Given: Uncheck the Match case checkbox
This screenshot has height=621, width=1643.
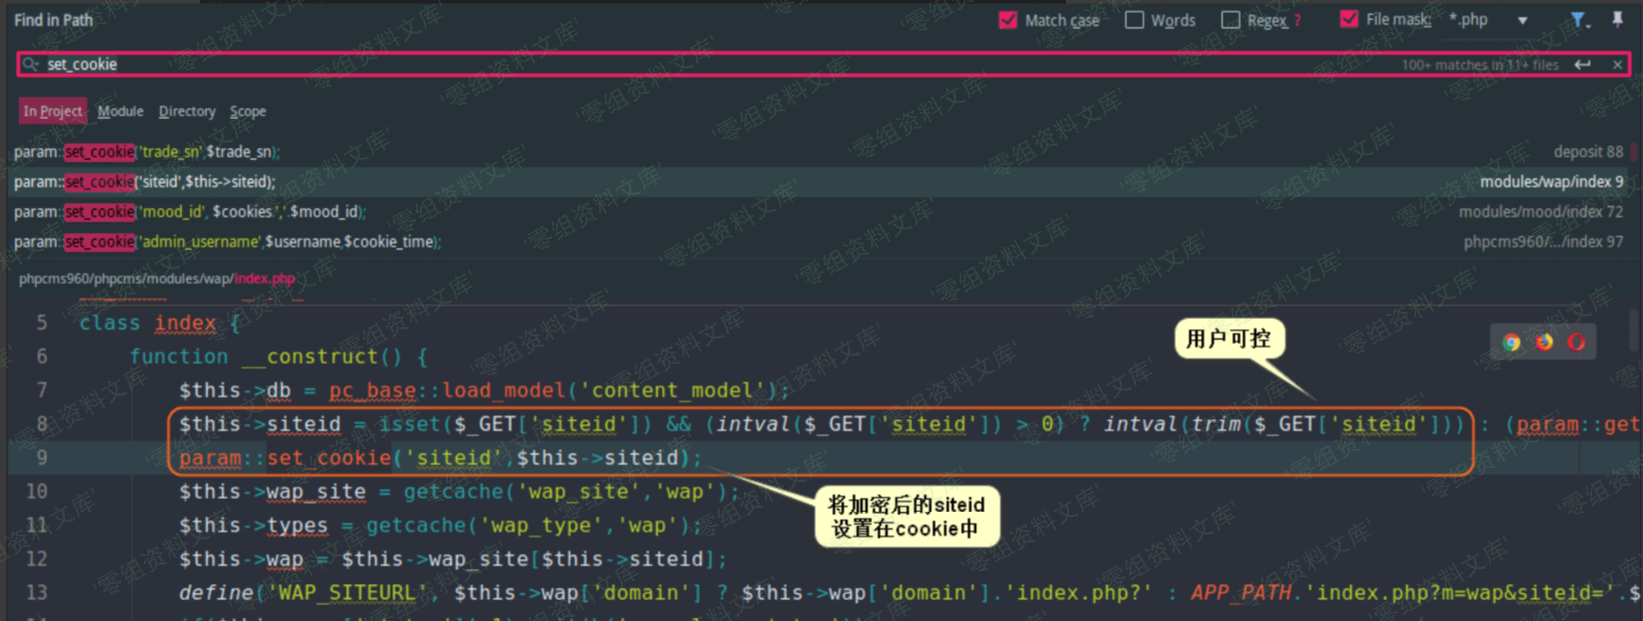Looking at the screenshot, I should (x=1008, y=20).
